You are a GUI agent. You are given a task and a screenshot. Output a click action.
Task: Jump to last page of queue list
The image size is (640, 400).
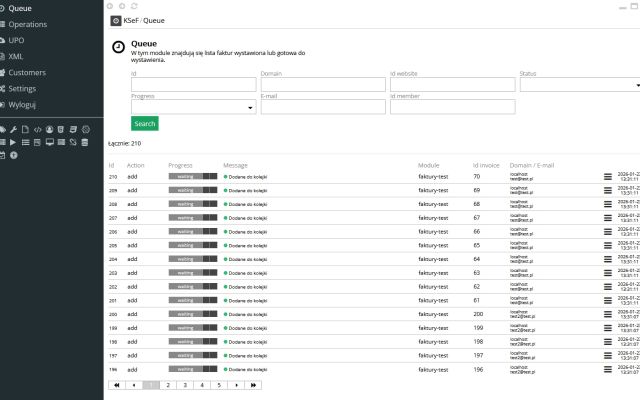254,384
